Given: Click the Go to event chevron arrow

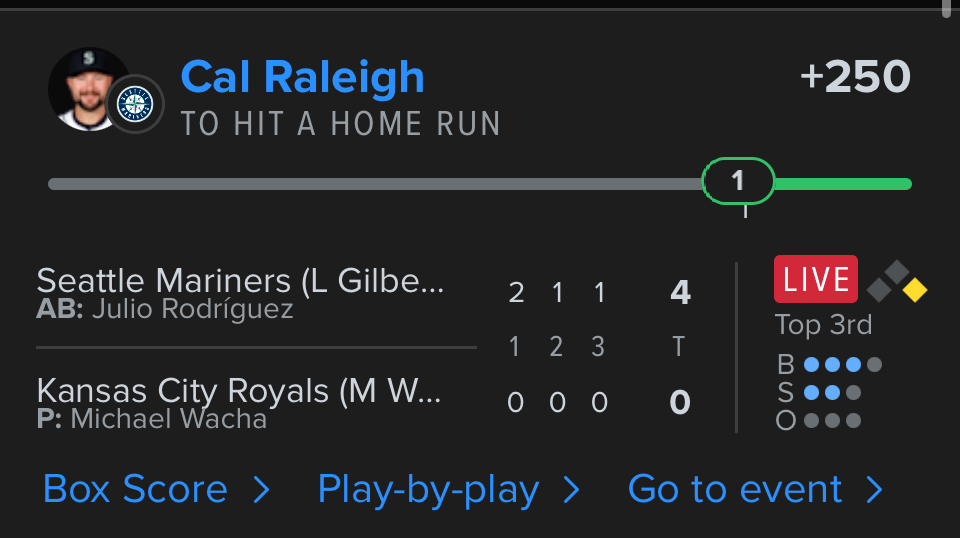Looking at the screenshot, I should [874, 489].
